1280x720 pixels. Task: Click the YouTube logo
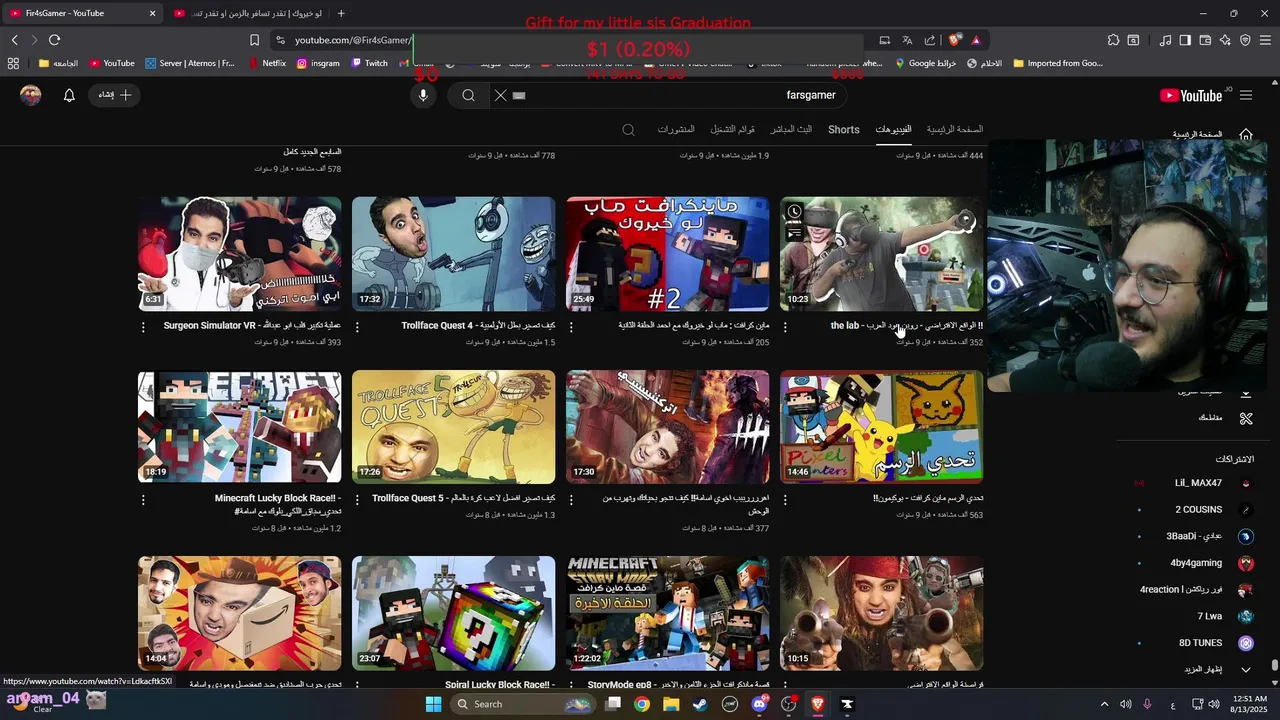(x=1191, y=95)
